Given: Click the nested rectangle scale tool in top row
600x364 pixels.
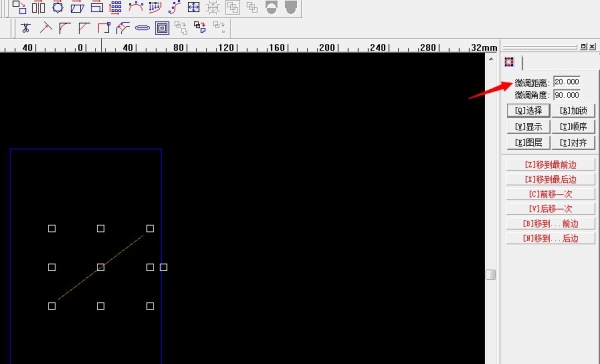Looking at the screenshot, I should pyautogui.click(x=97, y=7).
